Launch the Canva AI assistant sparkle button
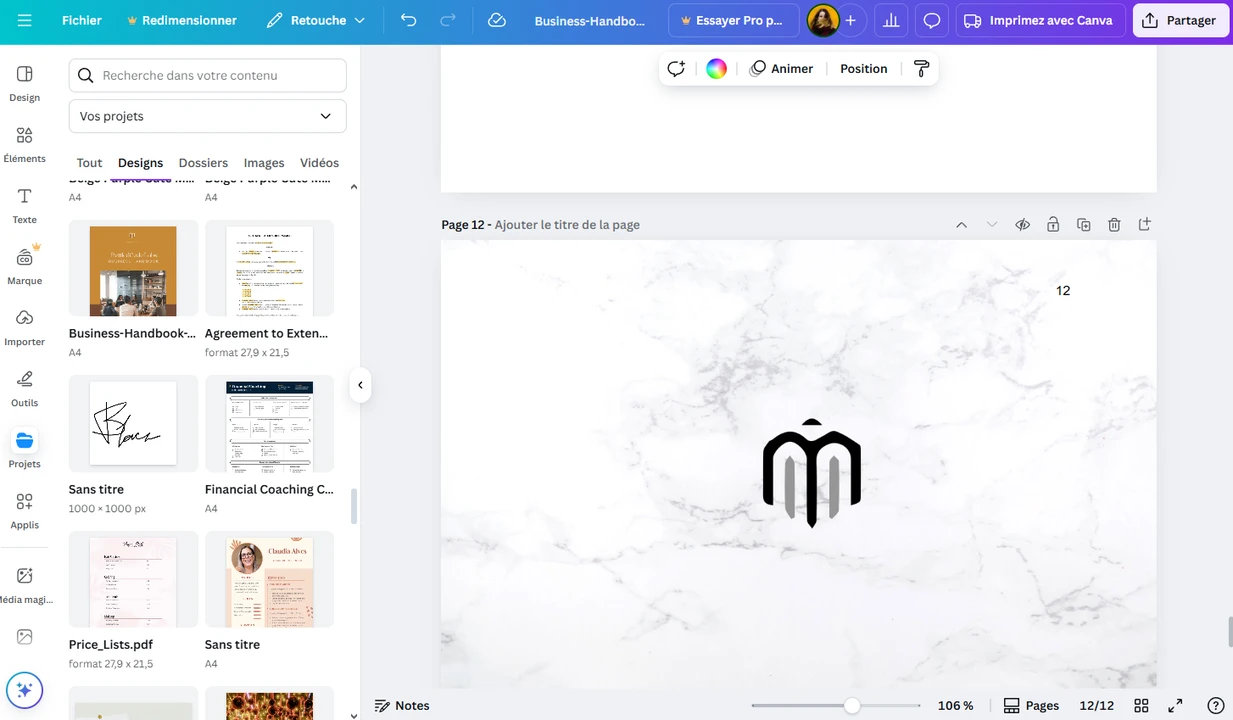The height and width of the screenshot is (720, 1233). [25, 690]
